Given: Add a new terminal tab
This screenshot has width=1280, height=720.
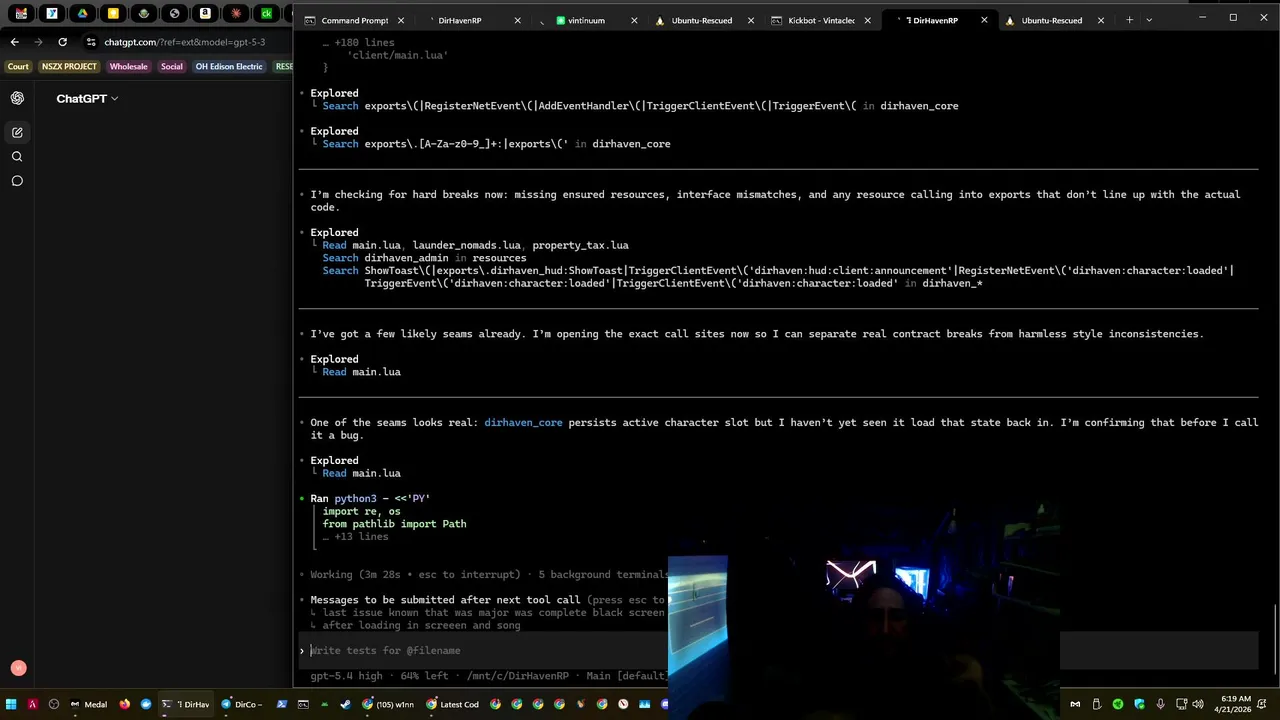Looking at the screenshot, I should [1129, 20].
